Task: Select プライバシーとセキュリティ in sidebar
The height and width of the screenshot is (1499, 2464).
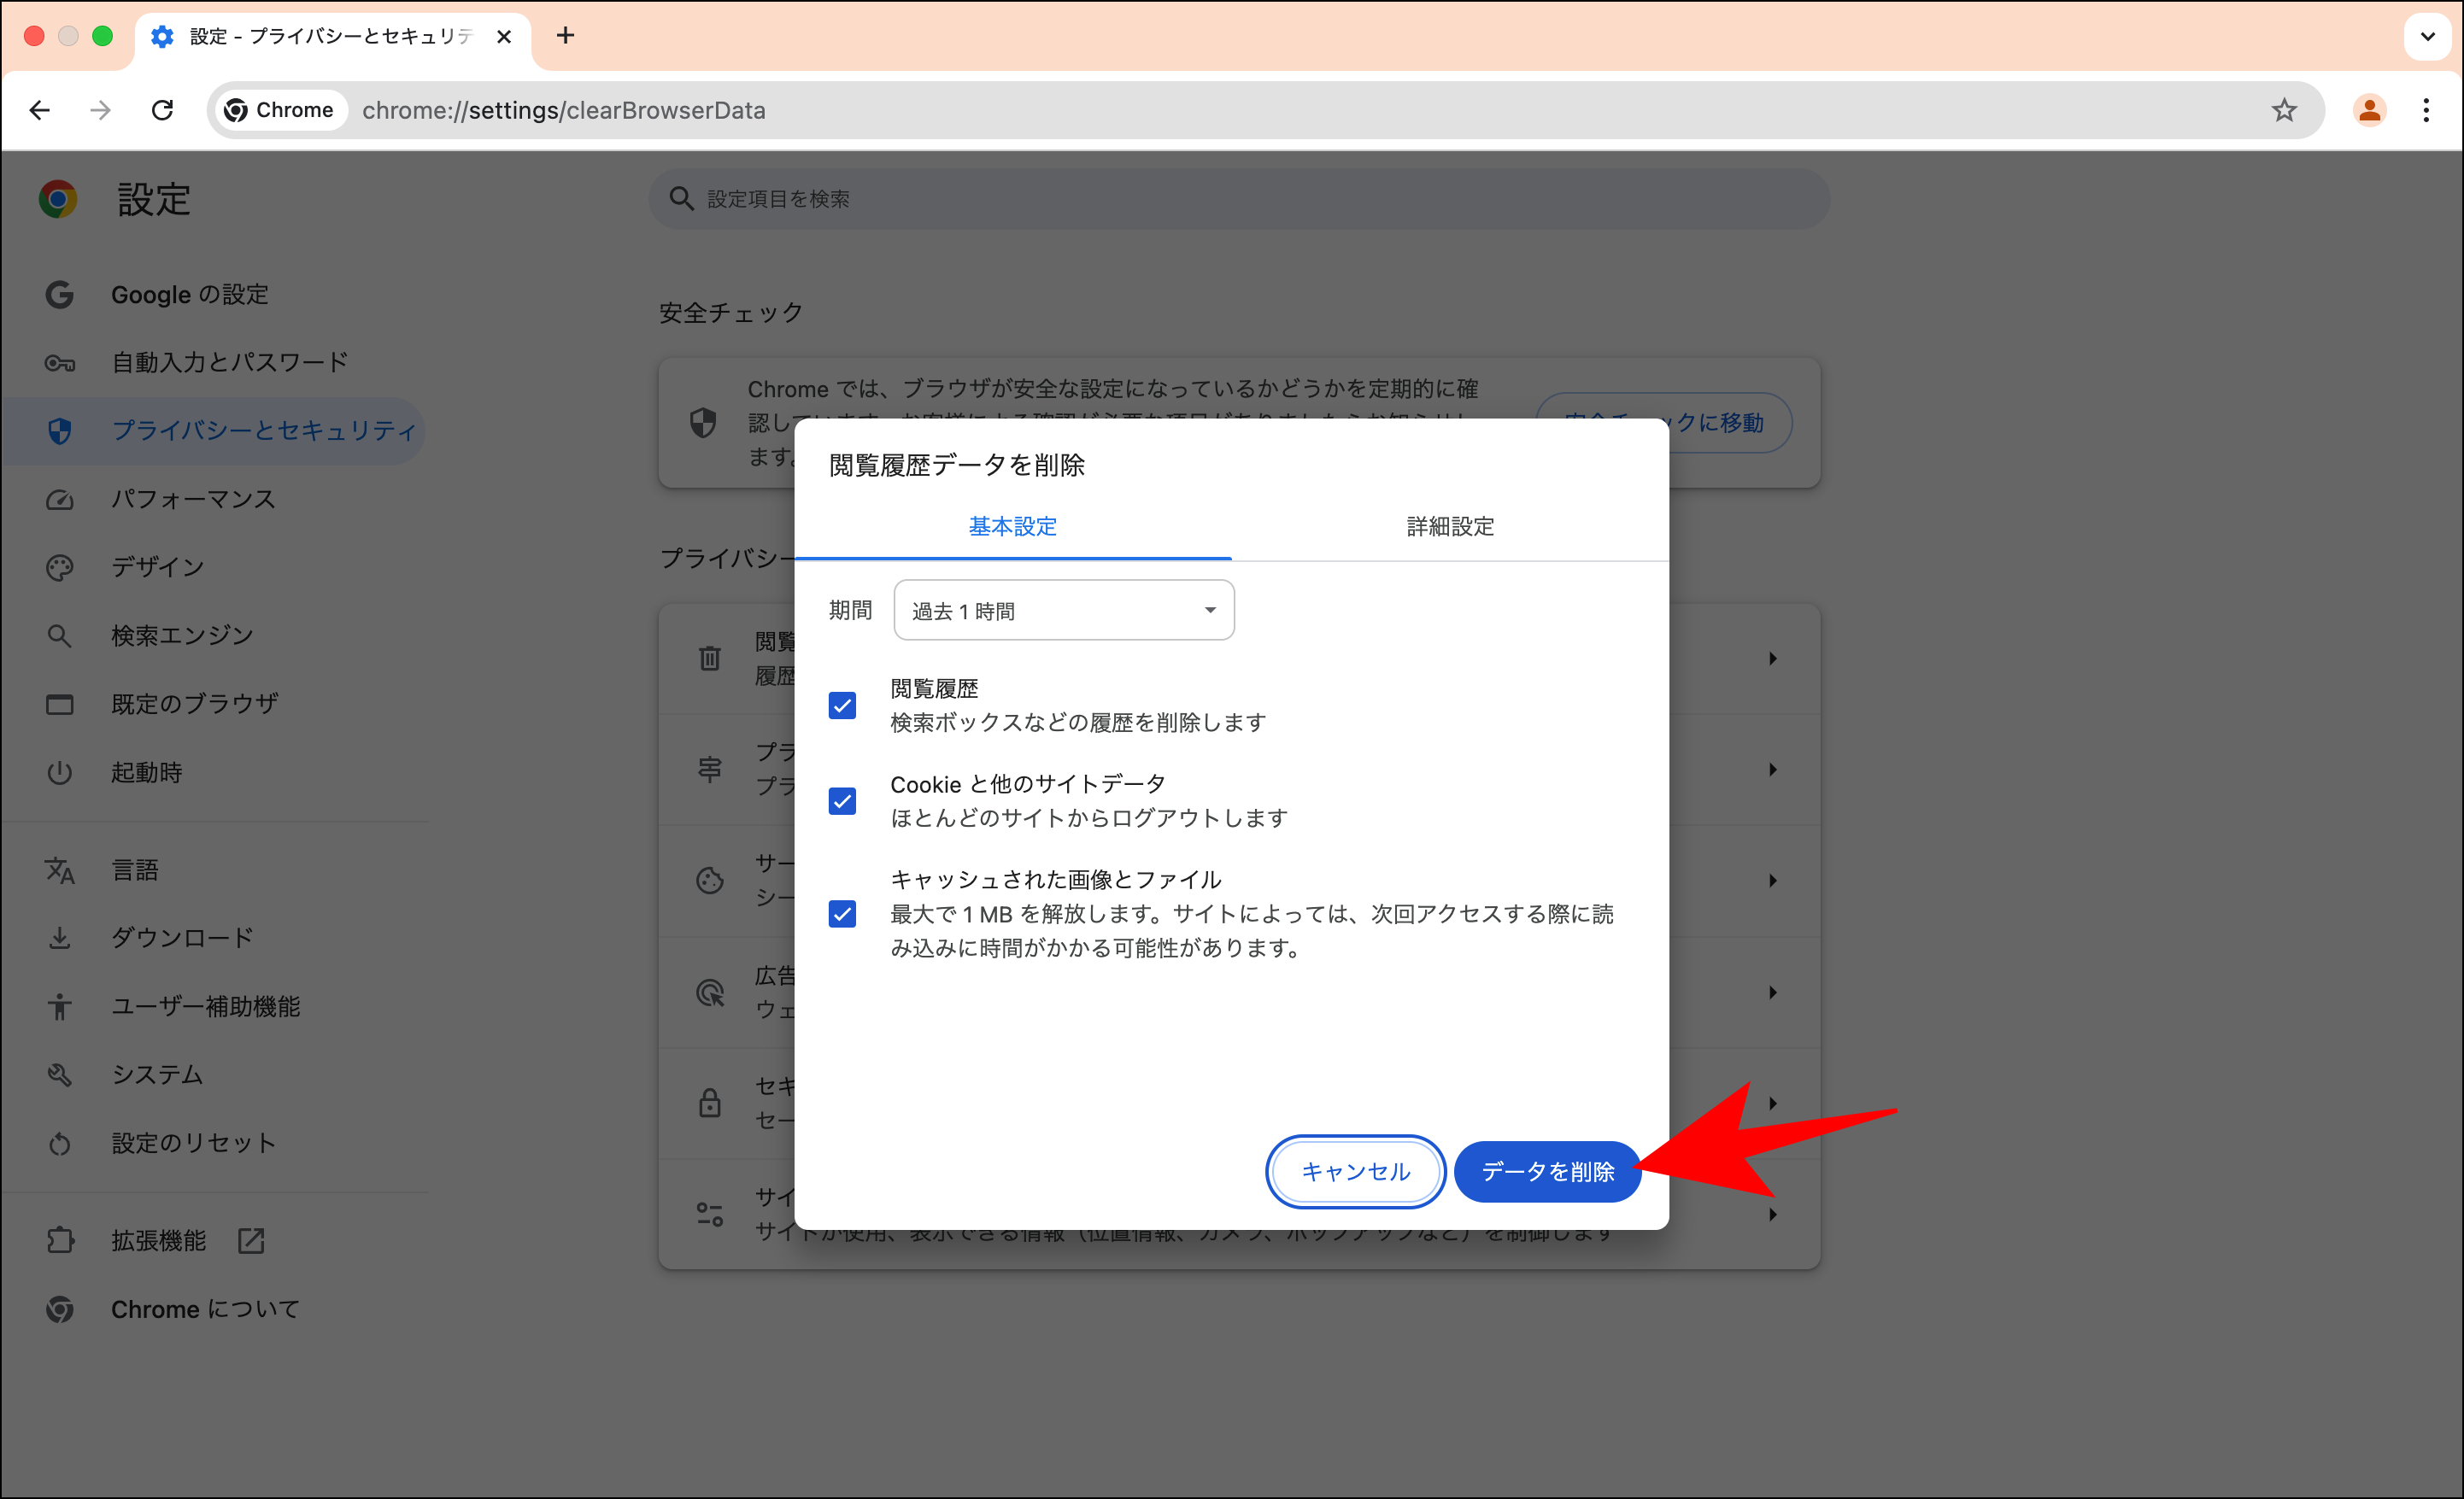Action: [215, 431]
